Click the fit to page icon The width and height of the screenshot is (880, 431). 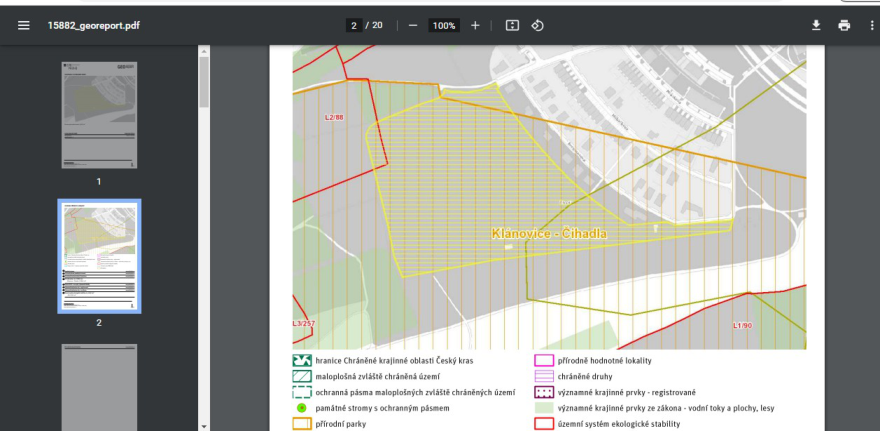(x=512, y=25)
